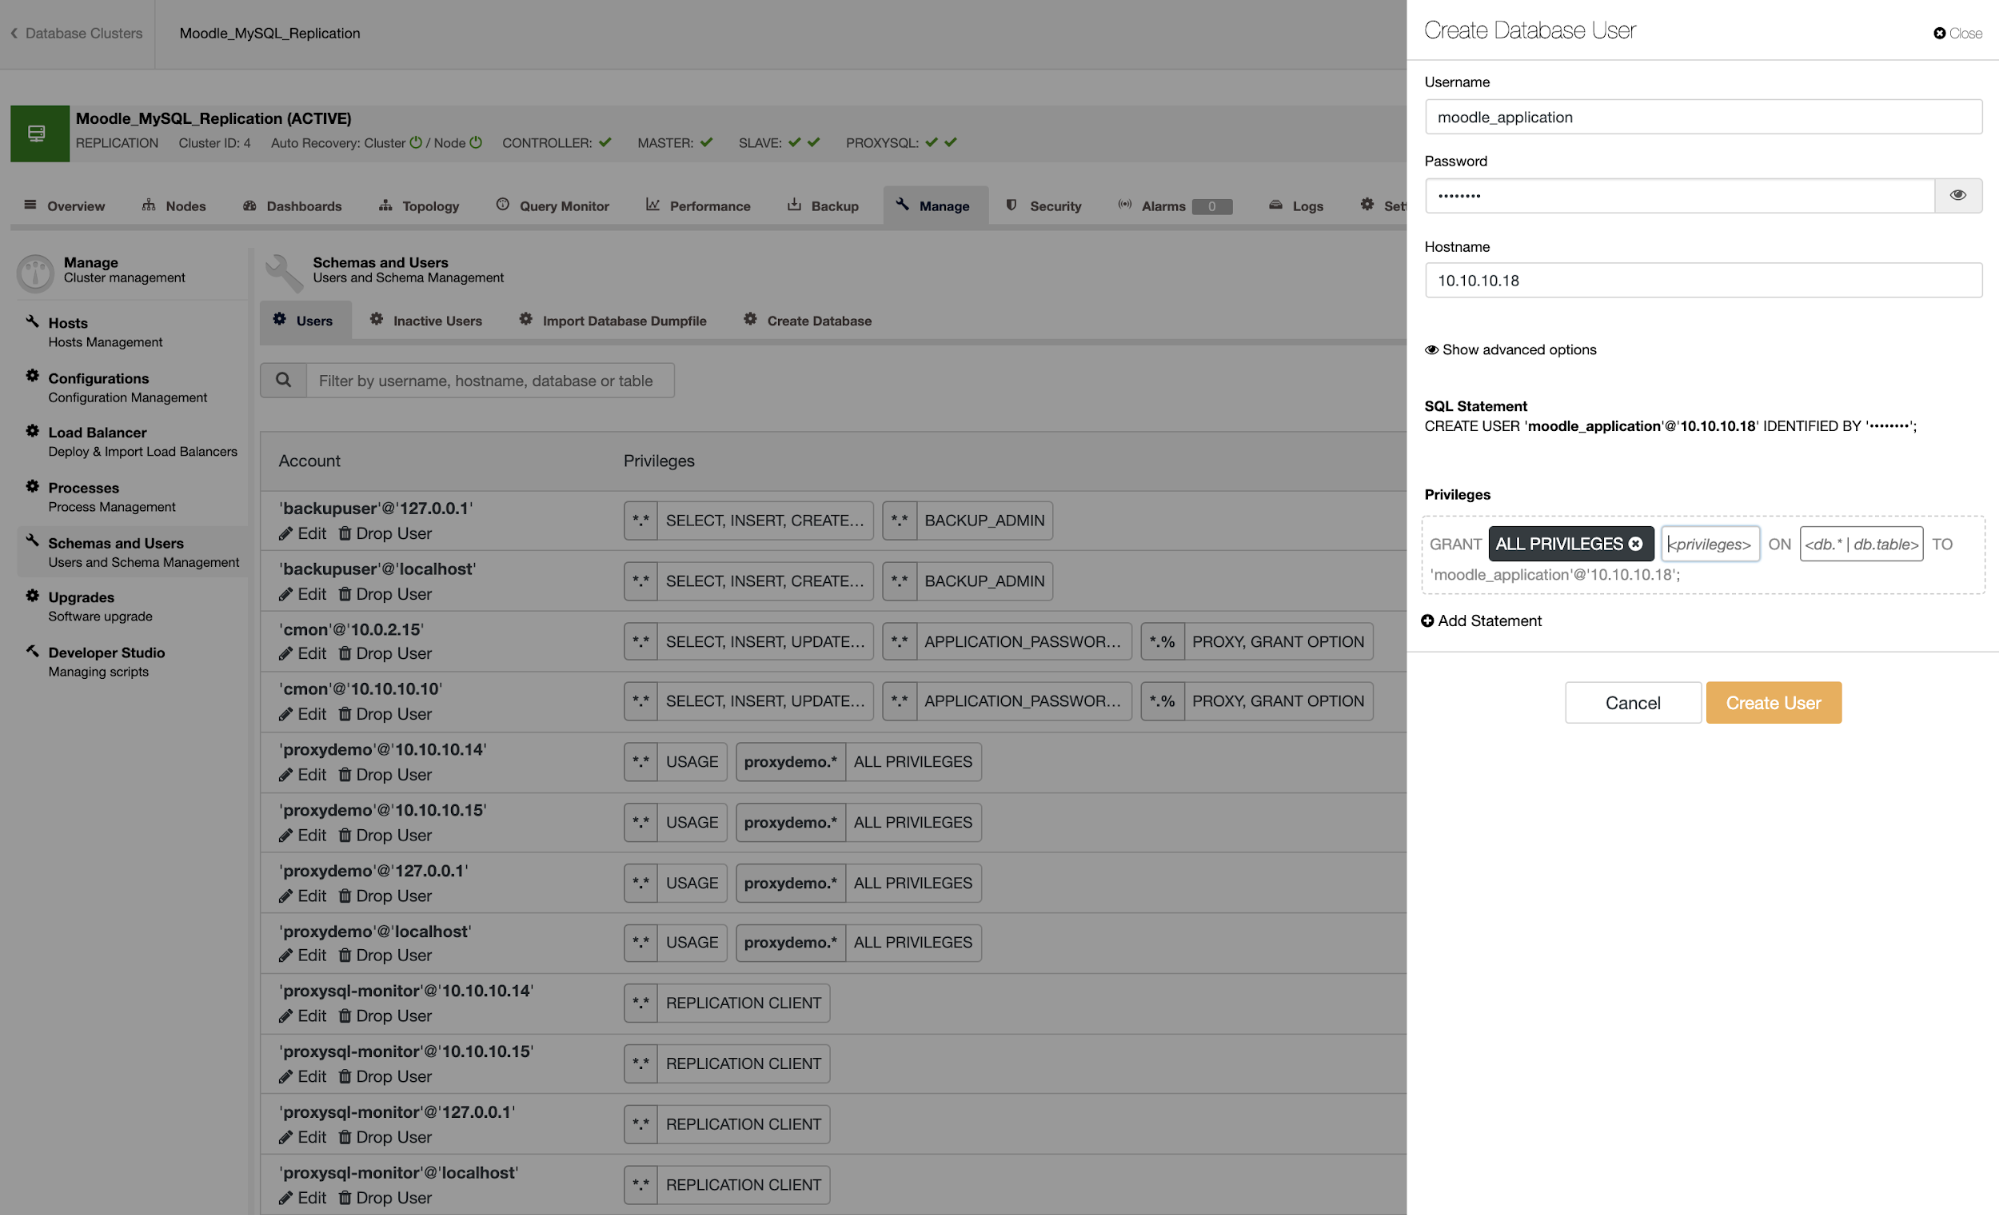Click the db.table entry box
The height and width of the screenshot is (1216, 1999).
pos(1860,544)
